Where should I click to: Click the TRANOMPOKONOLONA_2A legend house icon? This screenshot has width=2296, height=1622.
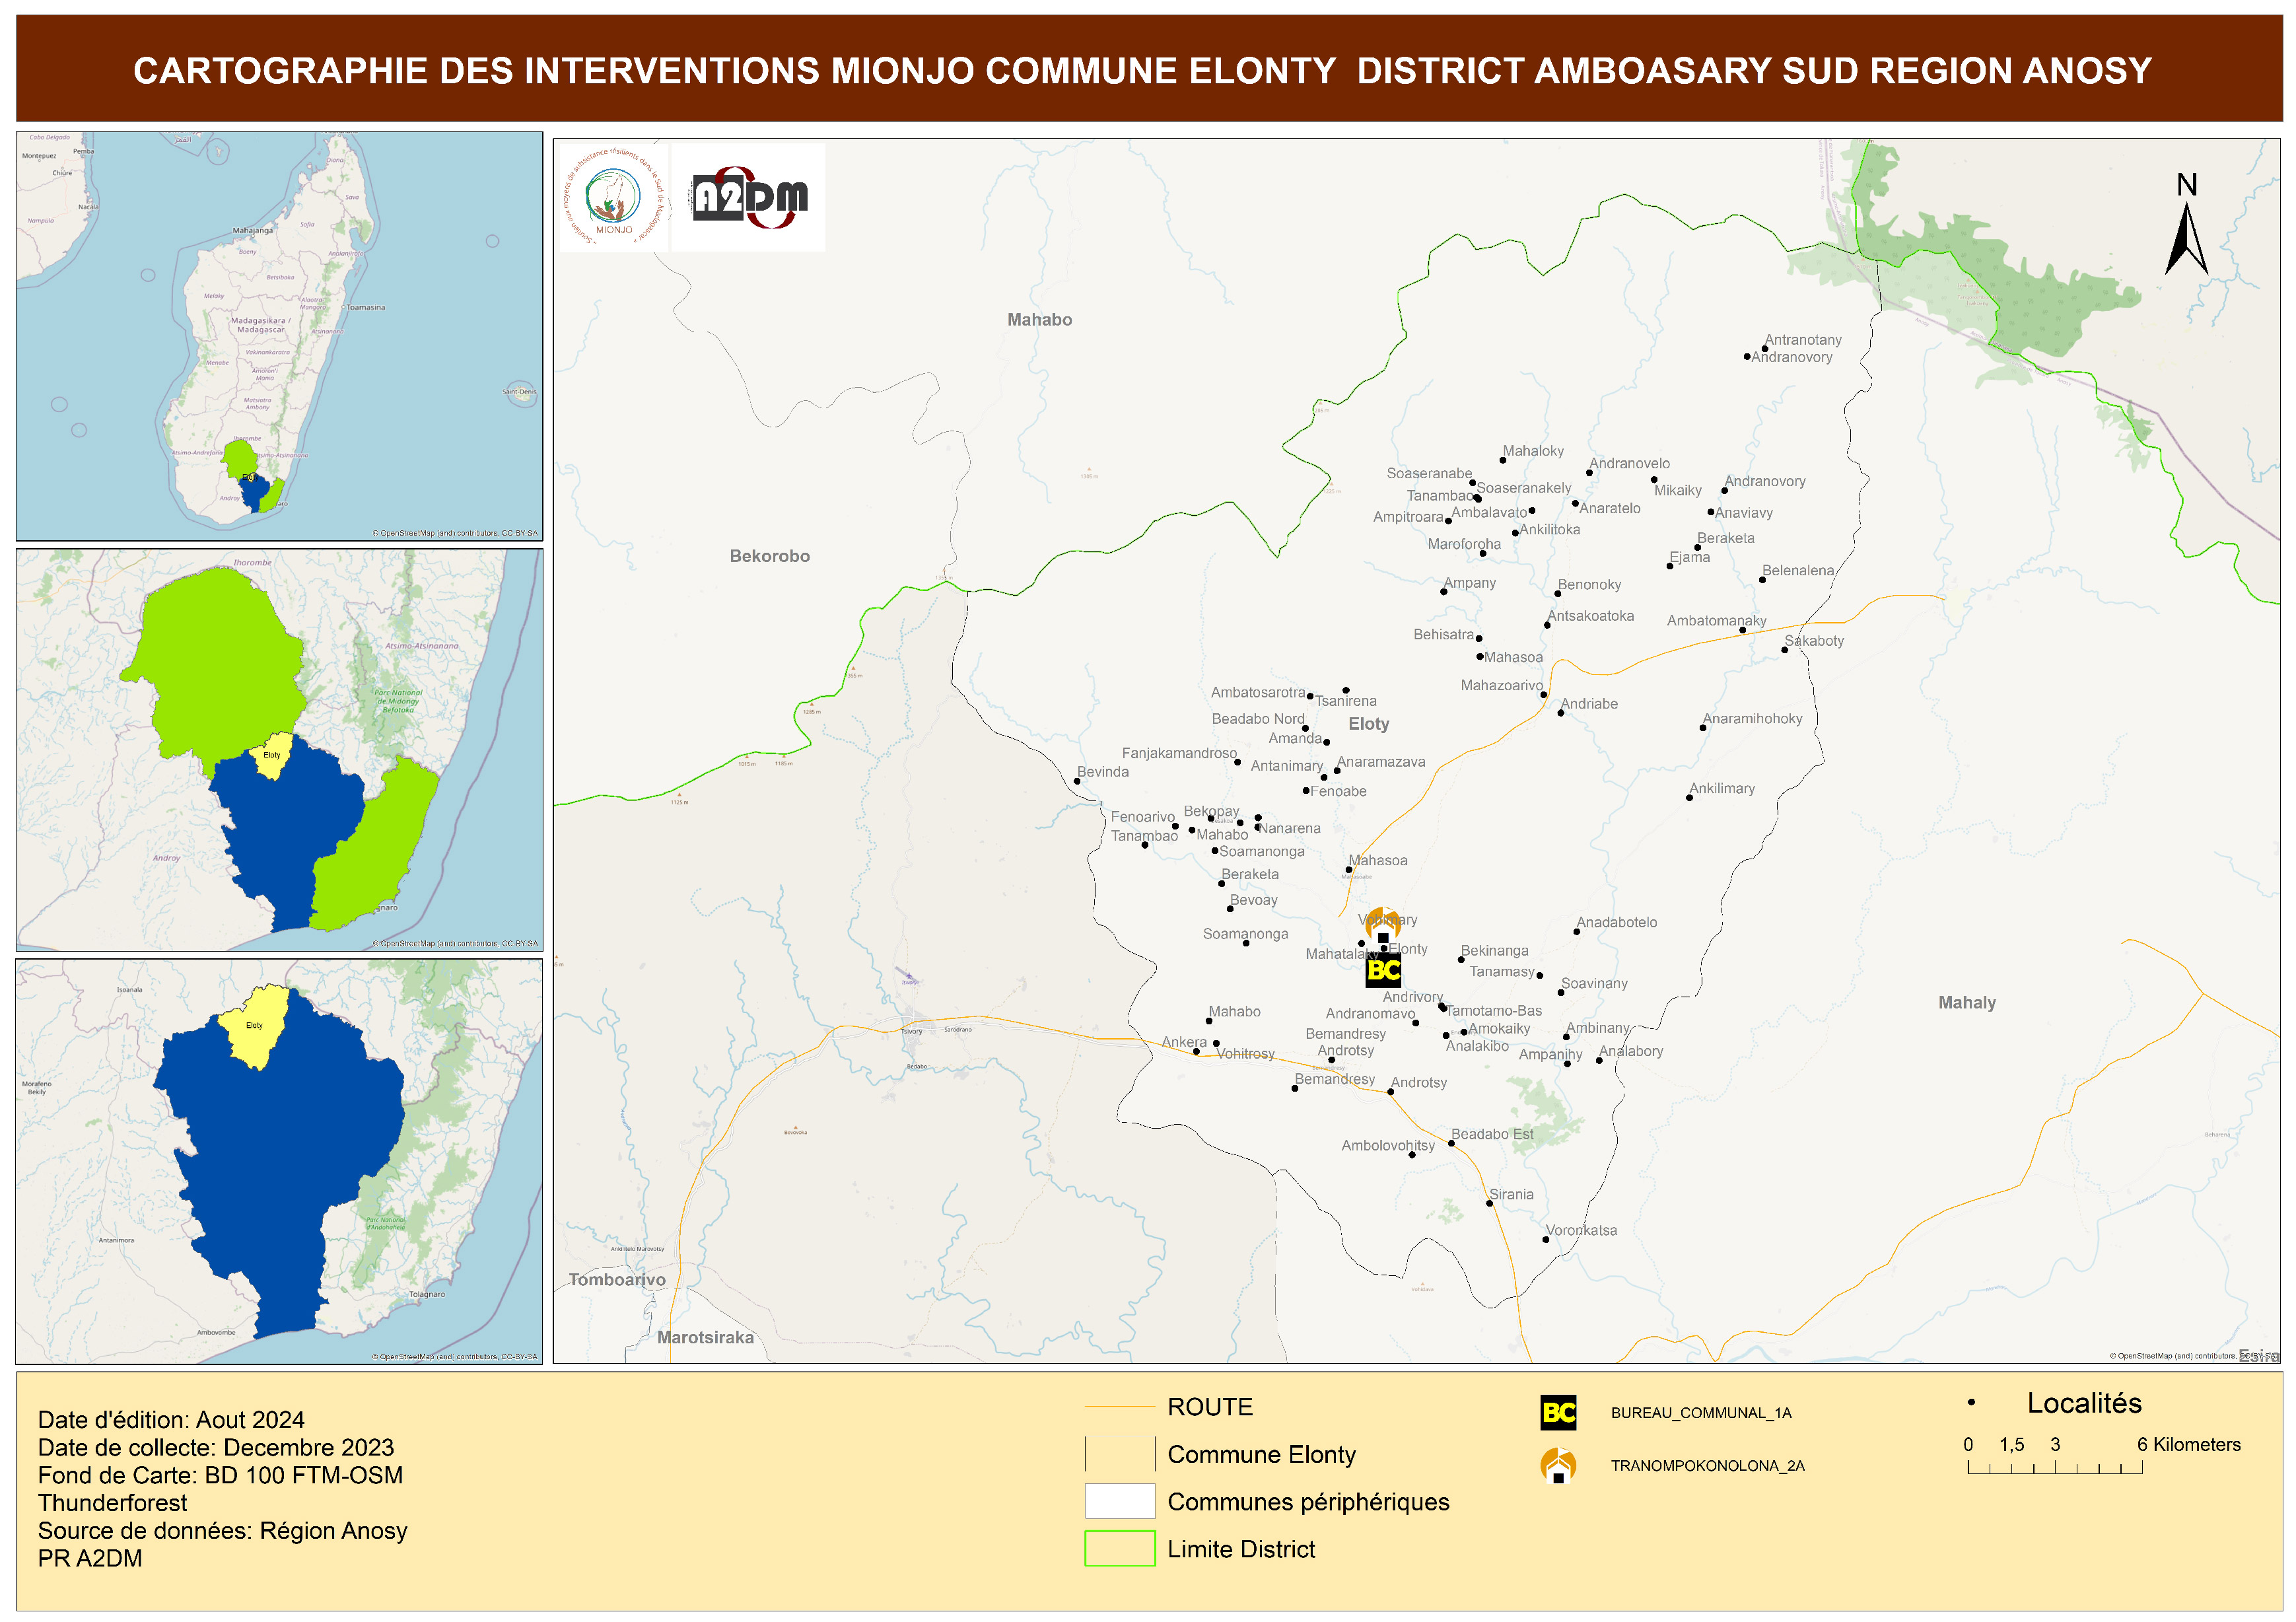(1558, 1465)
